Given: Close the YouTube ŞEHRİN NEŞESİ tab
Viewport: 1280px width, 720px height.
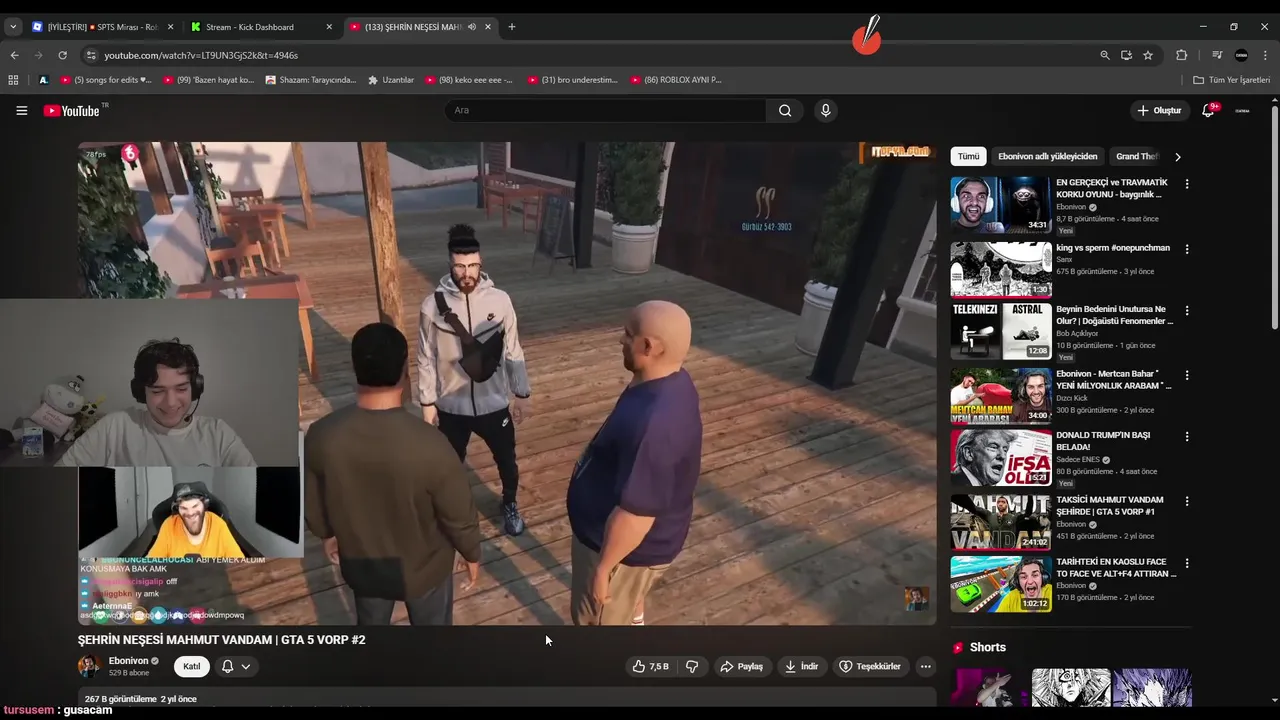Looking at the screenshot, I should pyautogui.click(x=488, y=27).
